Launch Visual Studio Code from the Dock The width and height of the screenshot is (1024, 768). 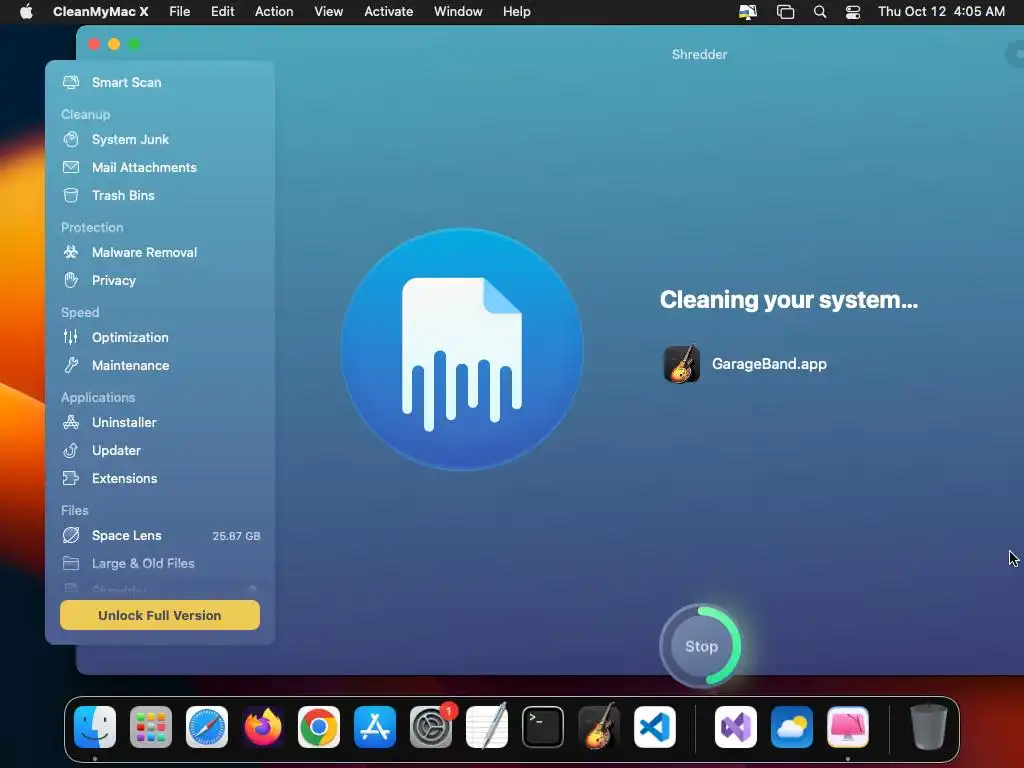pos(654,727)
